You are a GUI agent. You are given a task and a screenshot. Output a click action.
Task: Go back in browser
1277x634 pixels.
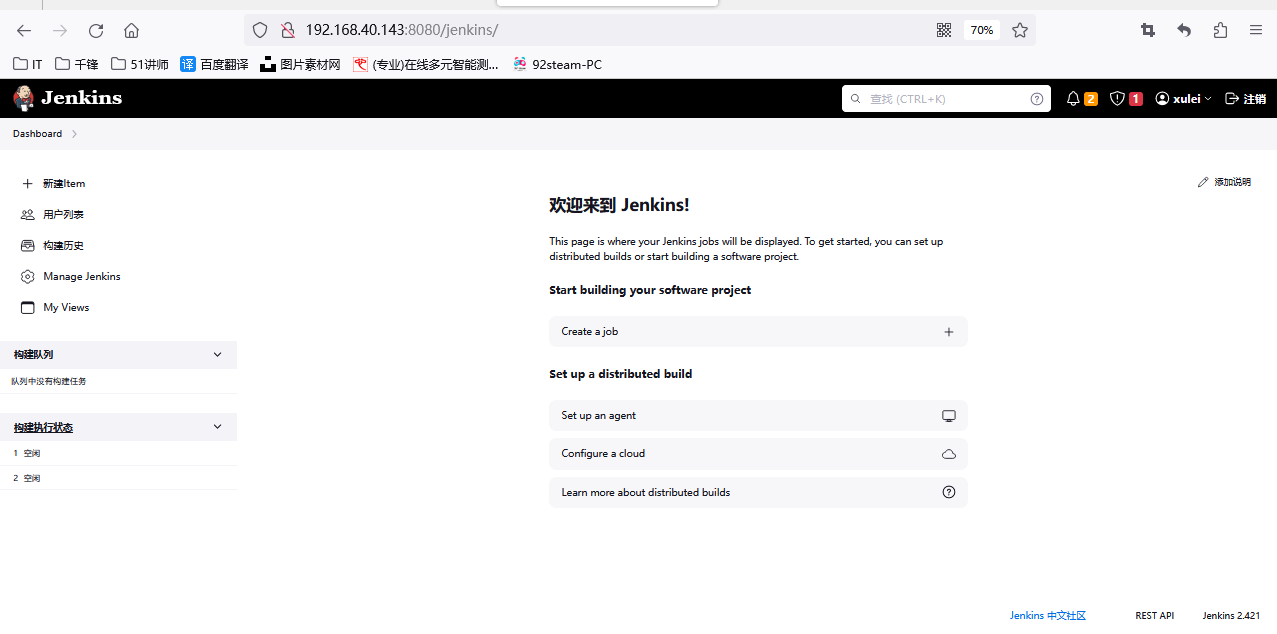24,30
